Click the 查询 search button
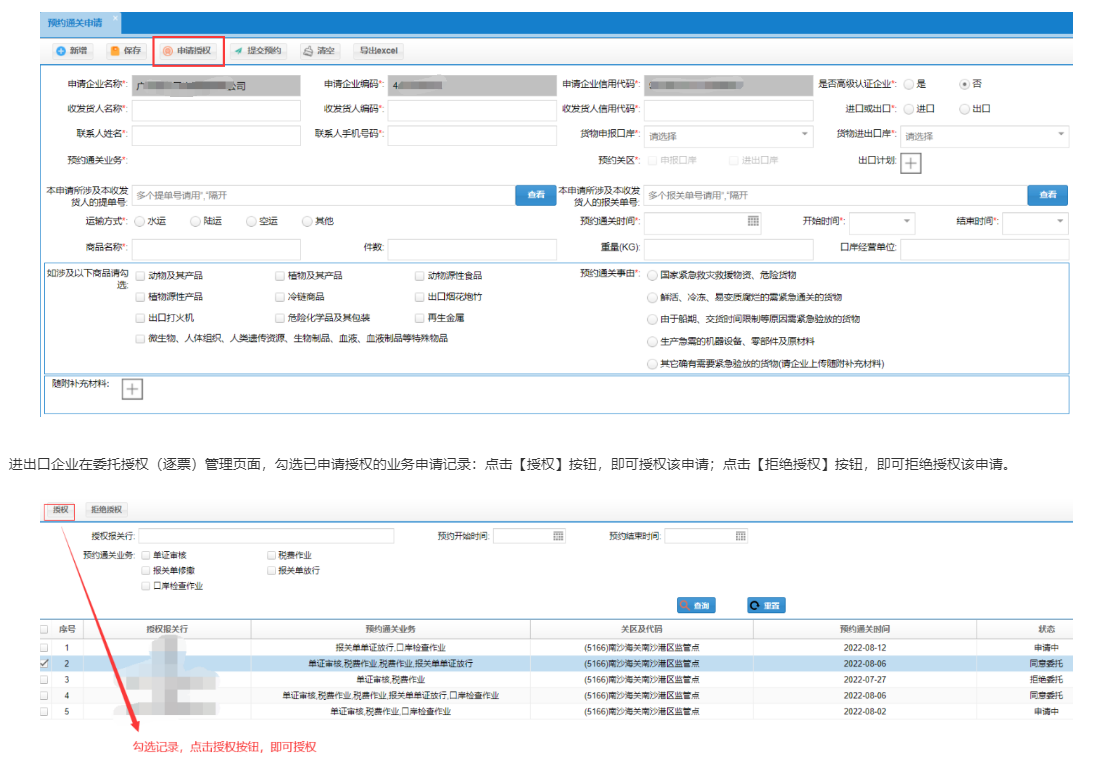 (696, 605)
